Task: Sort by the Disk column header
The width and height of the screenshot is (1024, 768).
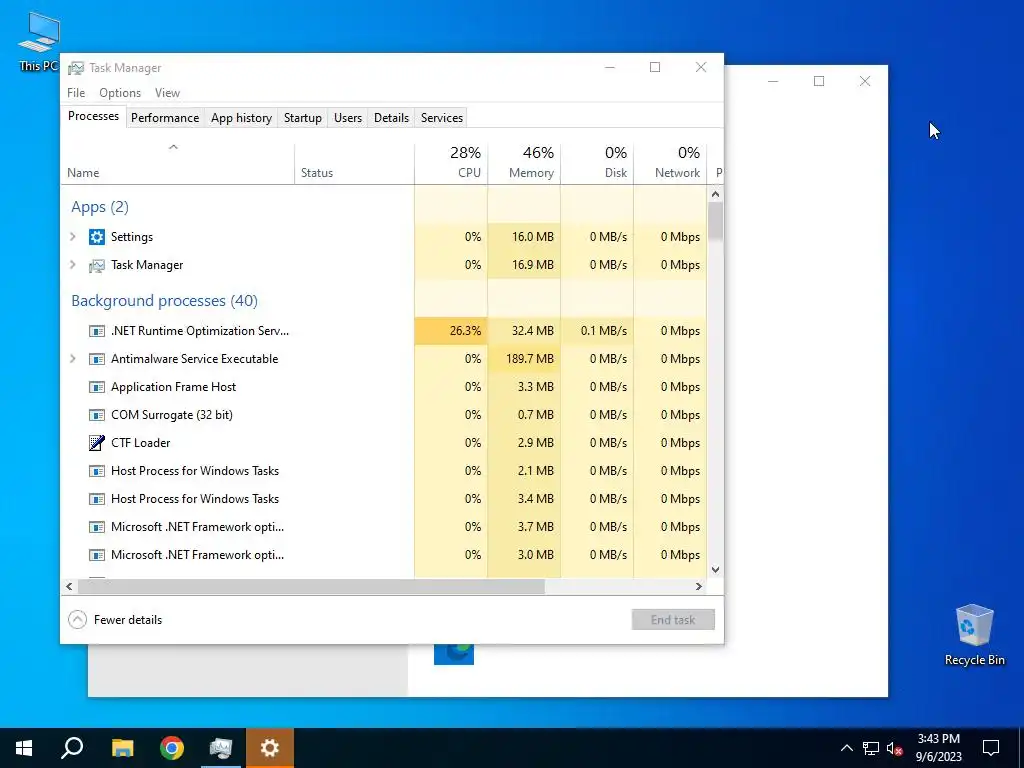Action: pos(598,163)
